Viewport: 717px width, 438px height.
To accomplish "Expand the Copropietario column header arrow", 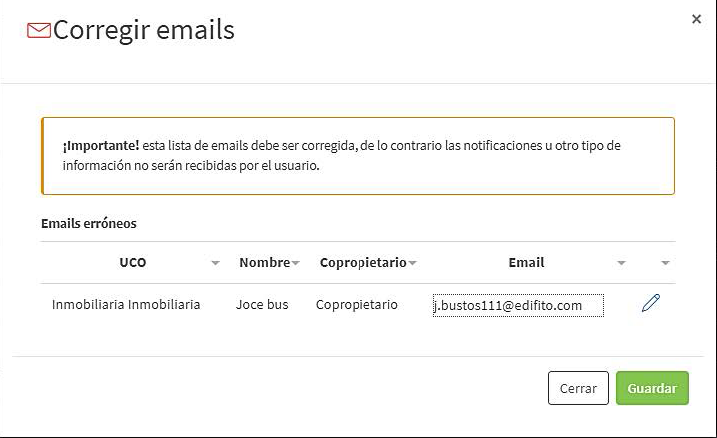I will [x=412, y=263].
